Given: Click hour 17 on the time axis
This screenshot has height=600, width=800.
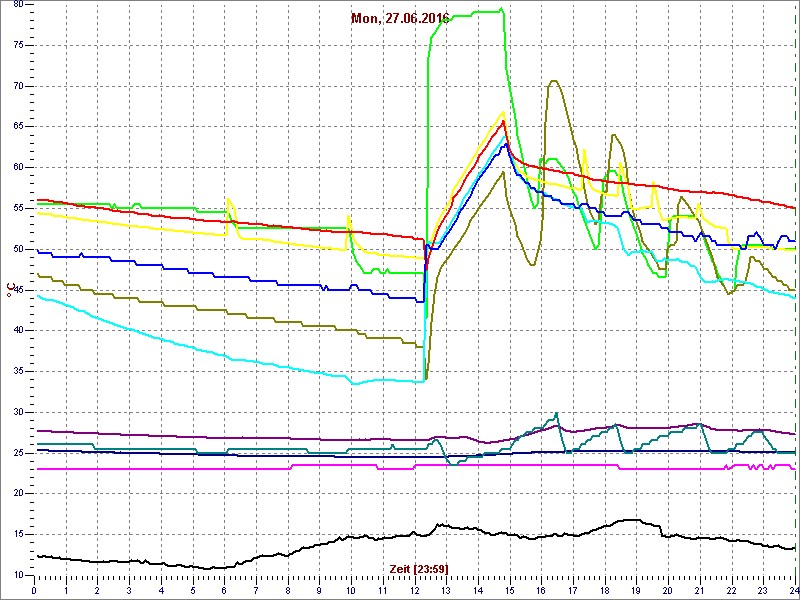Looking at the screenshot, I should pos(573,590).
